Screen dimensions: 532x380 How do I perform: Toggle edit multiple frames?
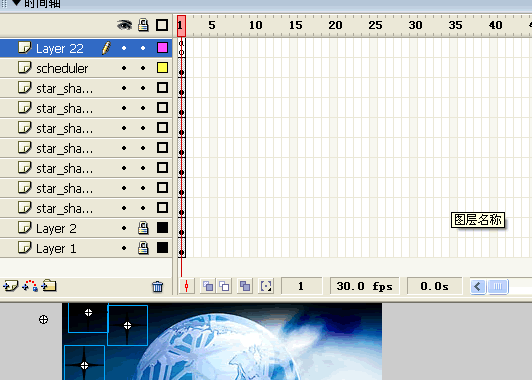(x=245, y=286)
